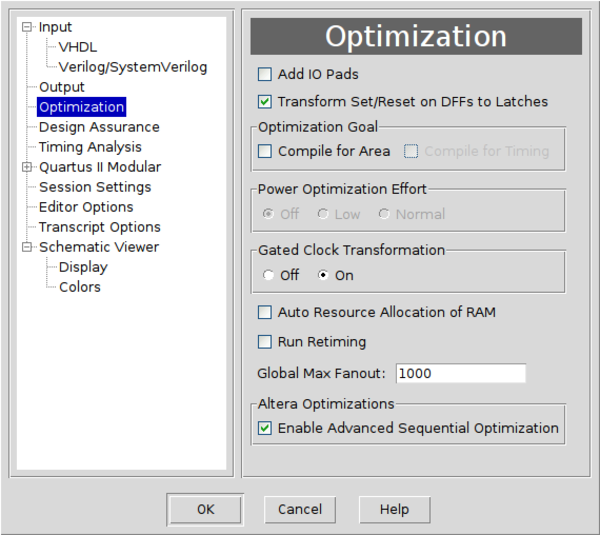
Task: Select Editor Options in tree
Action: pos(86,207)
